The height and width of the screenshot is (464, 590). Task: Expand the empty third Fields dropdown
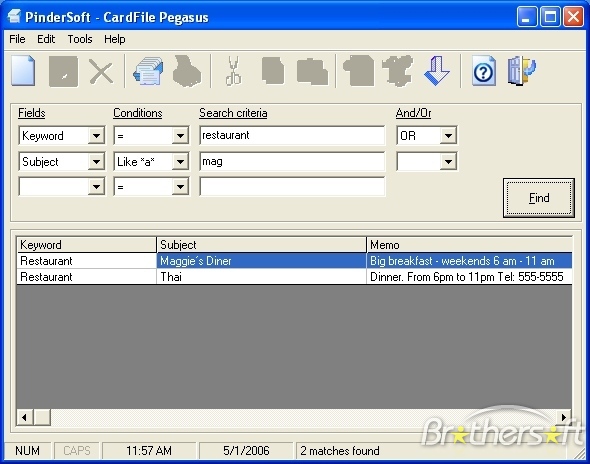pos(96,187)
